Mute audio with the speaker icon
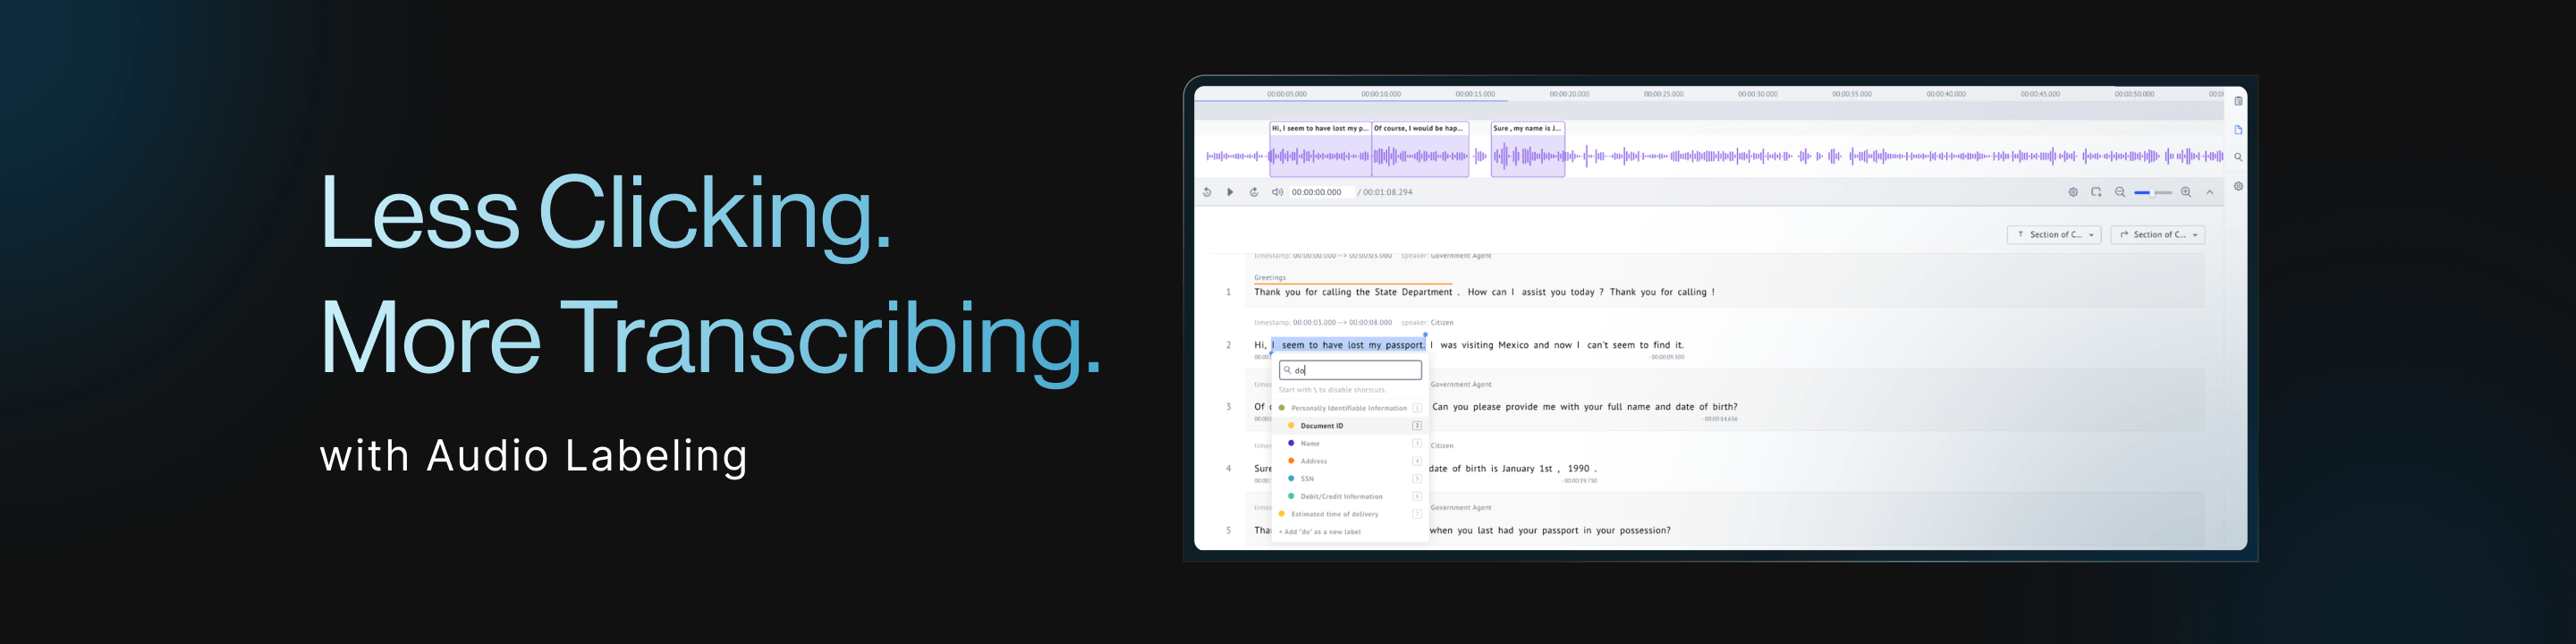The image size is (2576, 644). 1277,192
